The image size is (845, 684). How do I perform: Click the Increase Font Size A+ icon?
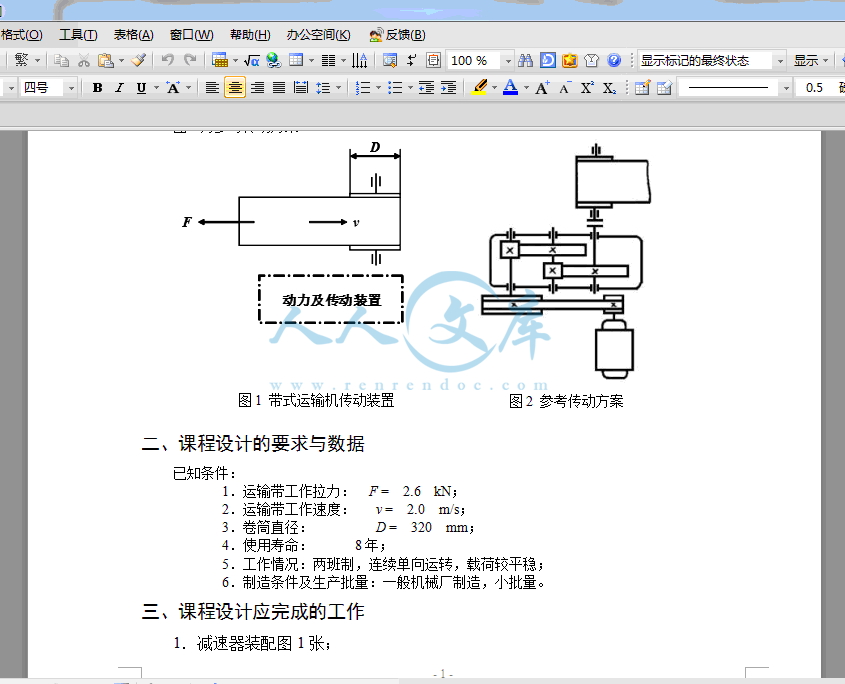coord(542,88)
